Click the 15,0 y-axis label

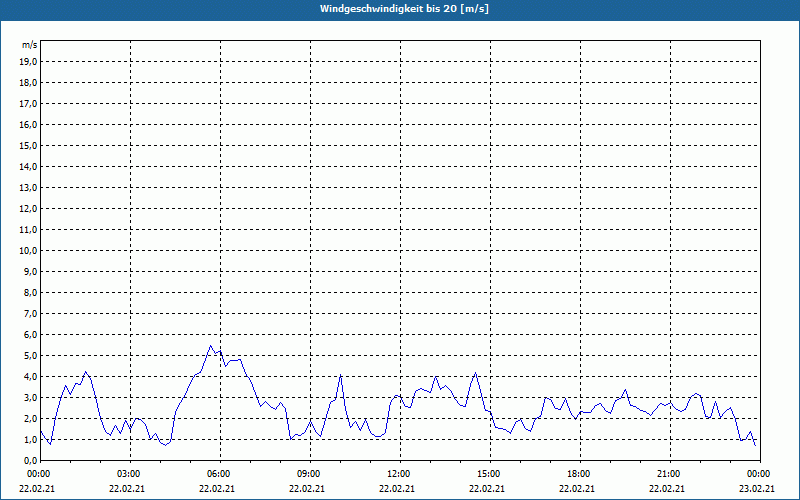(x=28, y=145)
